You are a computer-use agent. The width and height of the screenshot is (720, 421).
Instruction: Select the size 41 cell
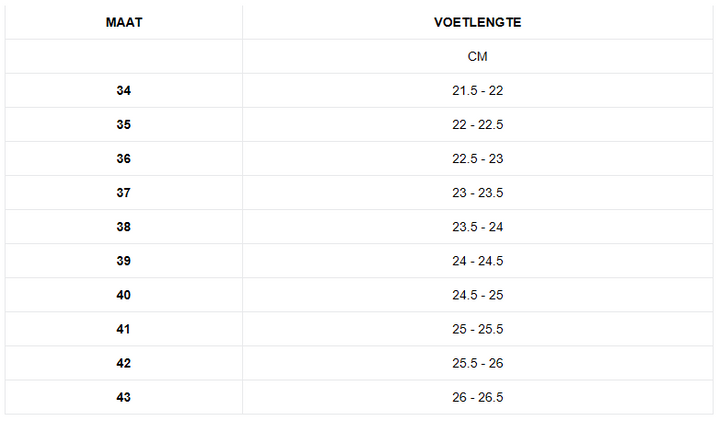(124, 329)
